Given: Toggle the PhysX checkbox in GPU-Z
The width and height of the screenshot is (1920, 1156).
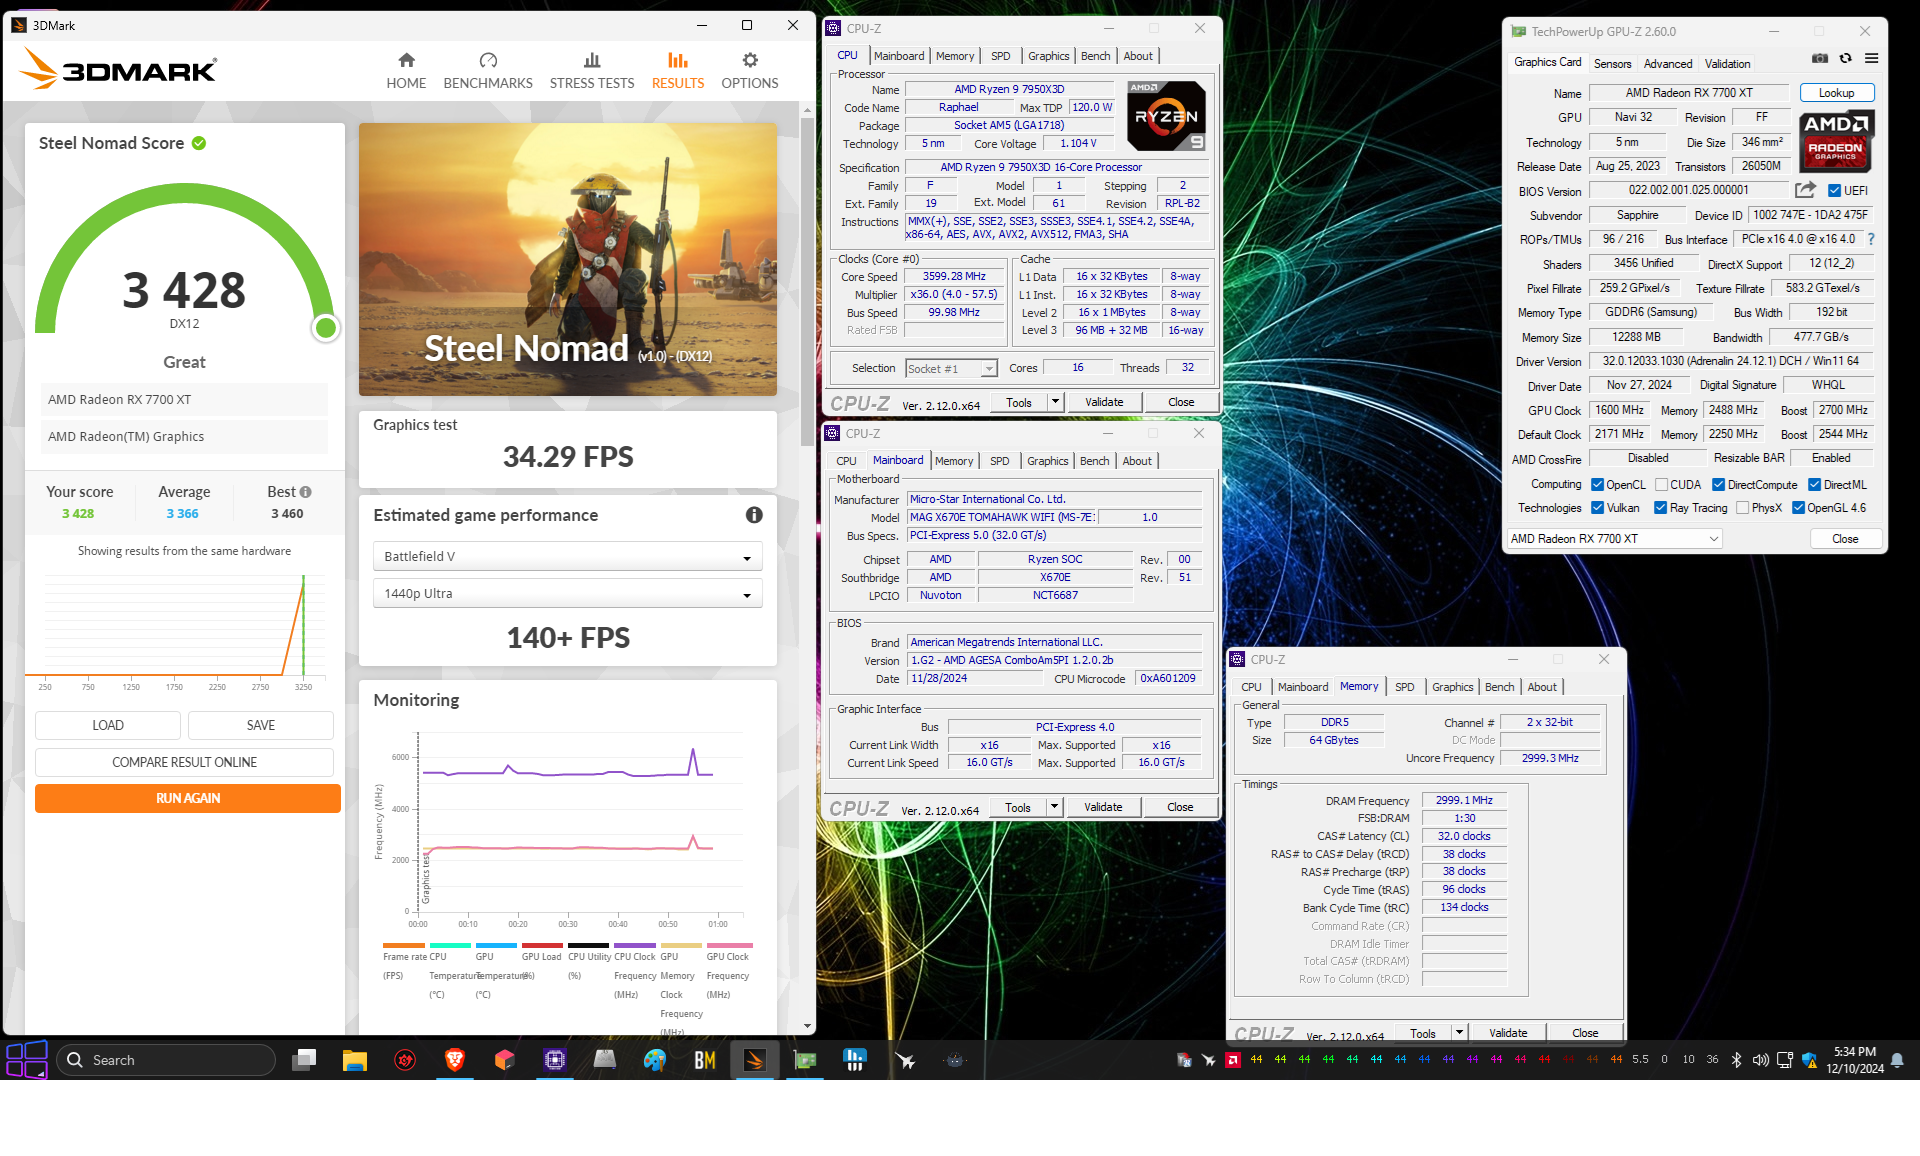Looking at the screenshot, I should [1743, 508].
